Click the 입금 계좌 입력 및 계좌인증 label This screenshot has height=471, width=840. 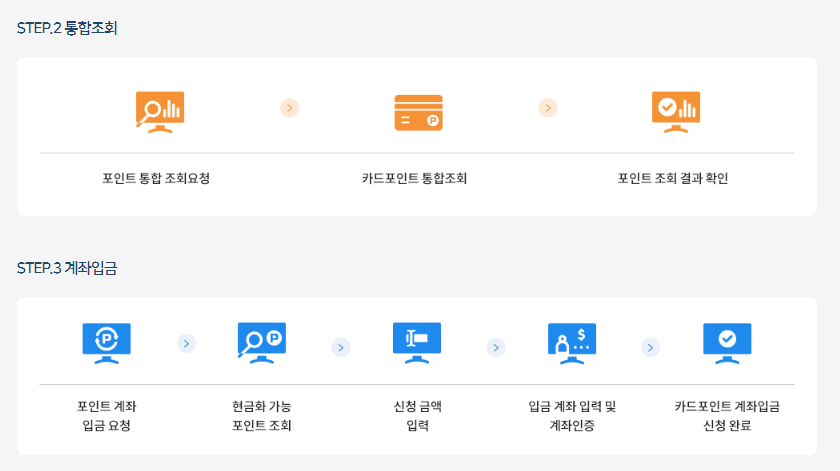point(572,416)
